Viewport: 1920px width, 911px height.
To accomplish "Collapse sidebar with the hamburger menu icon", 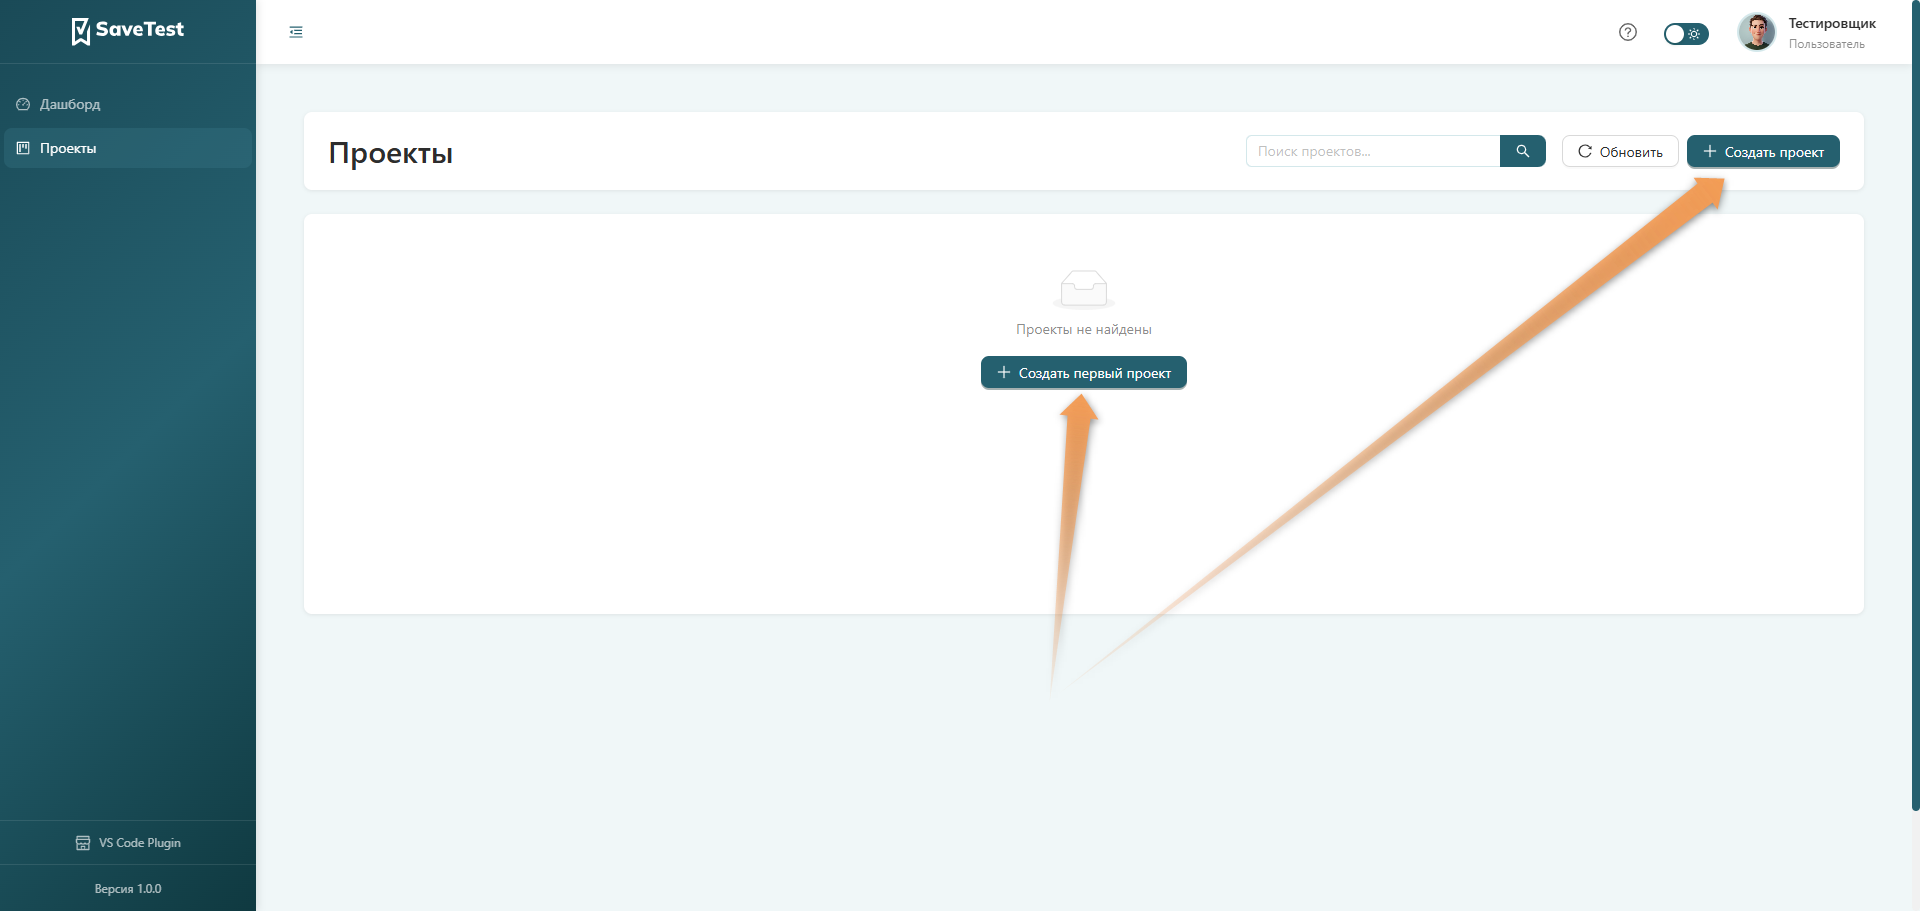I will 296,32.
